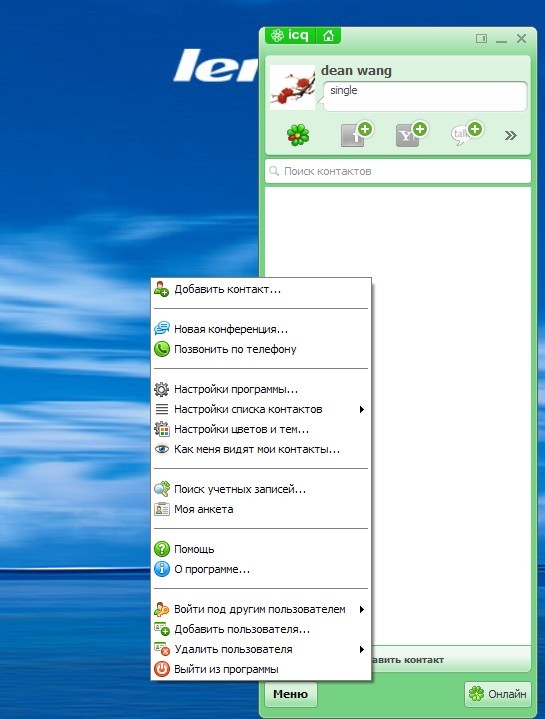This screenshot has width=545, height=719.
Task: Click the contact list settings lines icon
Action: tap(162, 409)
